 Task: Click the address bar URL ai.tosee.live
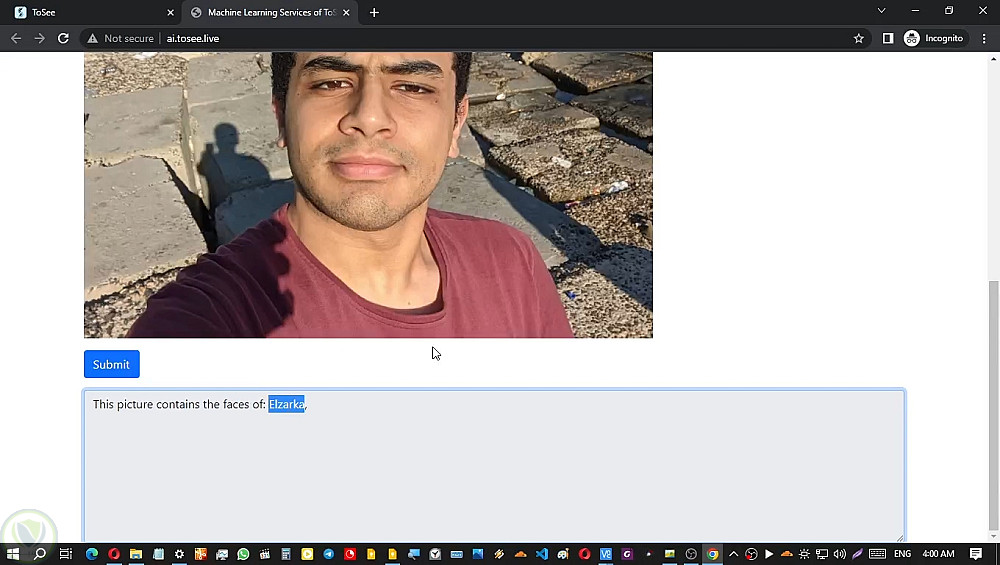click(x=193, y=38)
